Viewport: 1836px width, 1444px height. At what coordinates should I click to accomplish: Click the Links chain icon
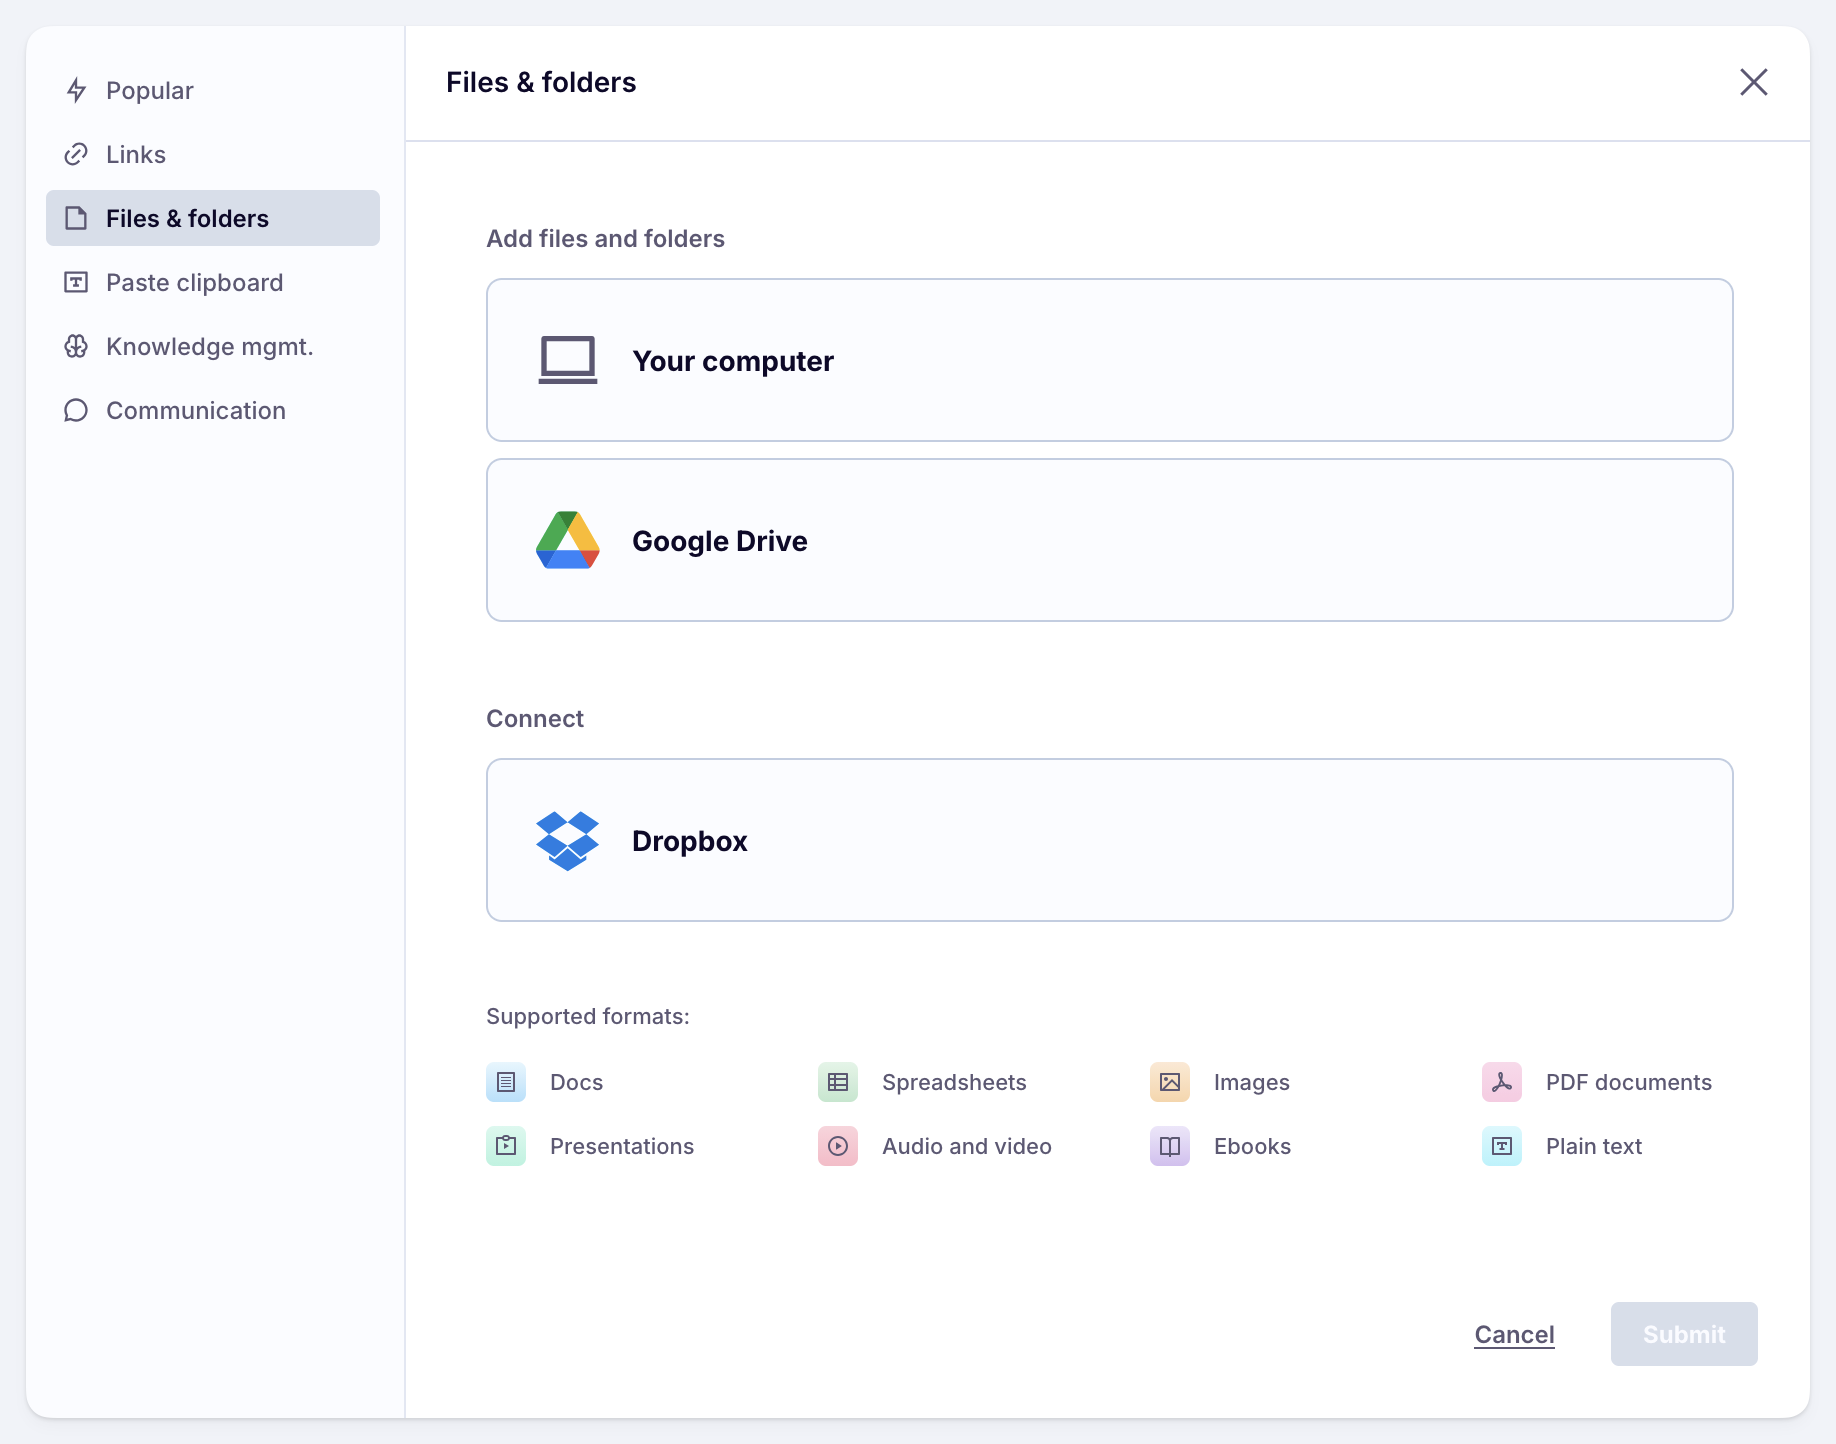tap(76, 155)
